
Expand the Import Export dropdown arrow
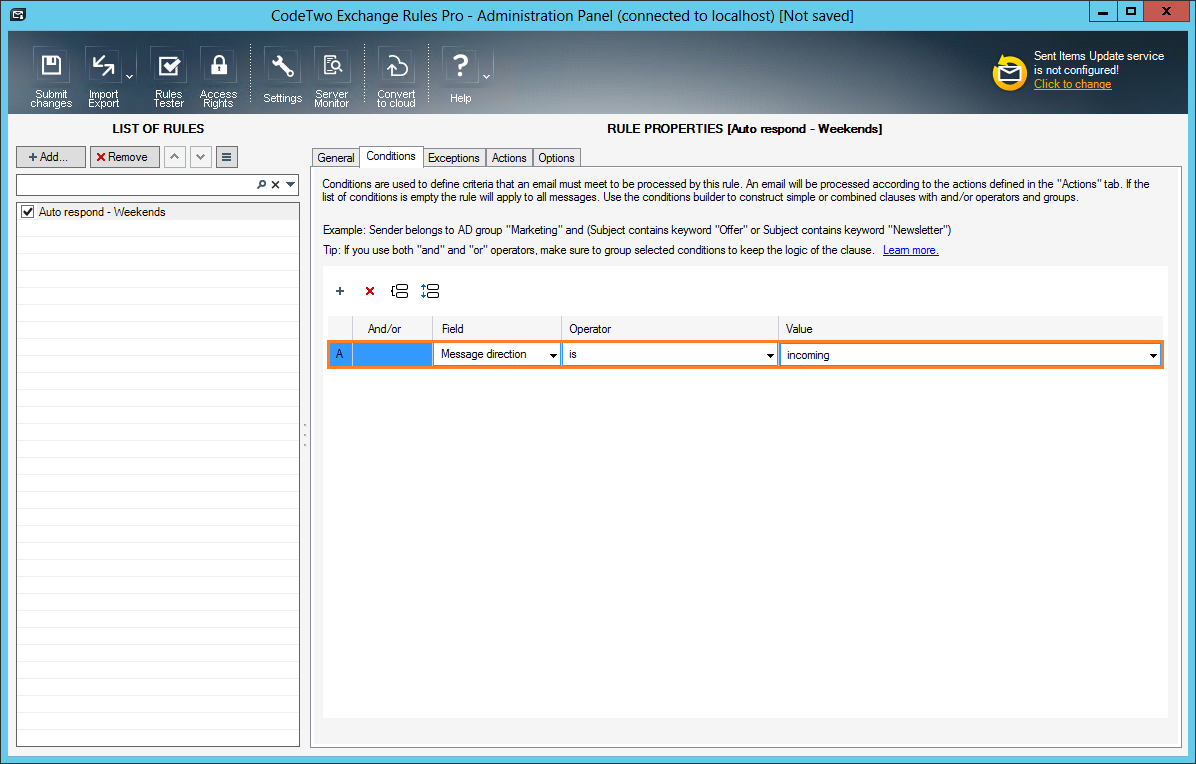(x=130, y=77)
